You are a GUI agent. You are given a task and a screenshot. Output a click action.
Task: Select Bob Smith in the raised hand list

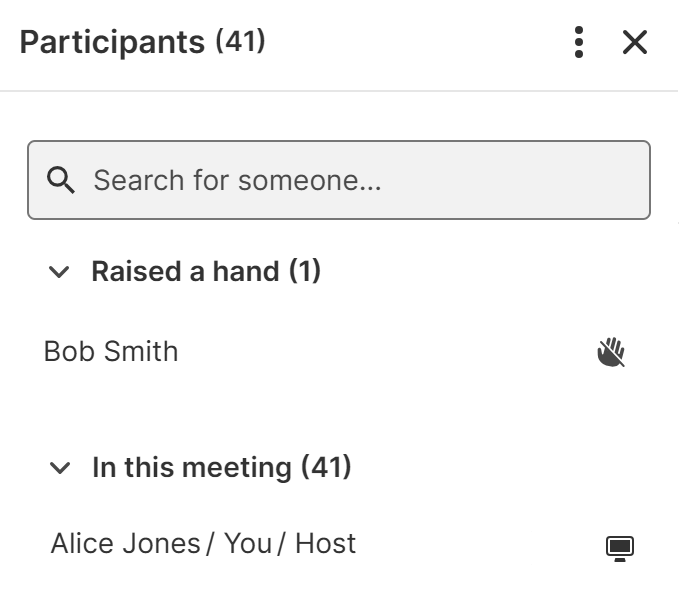111,352
